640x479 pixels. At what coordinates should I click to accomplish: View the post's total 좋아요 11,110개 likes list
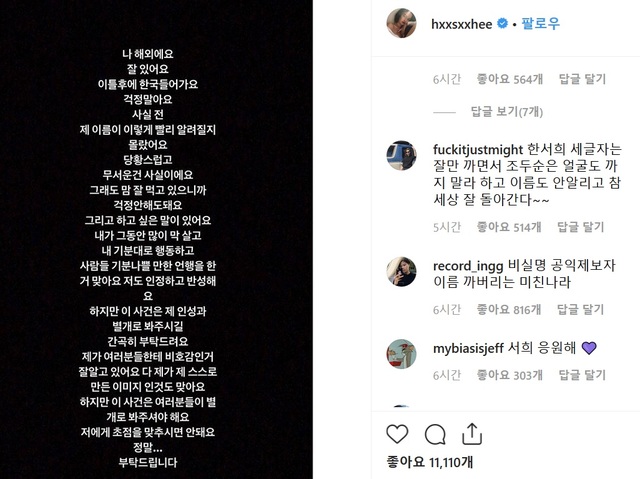click(x=429, y=462)
